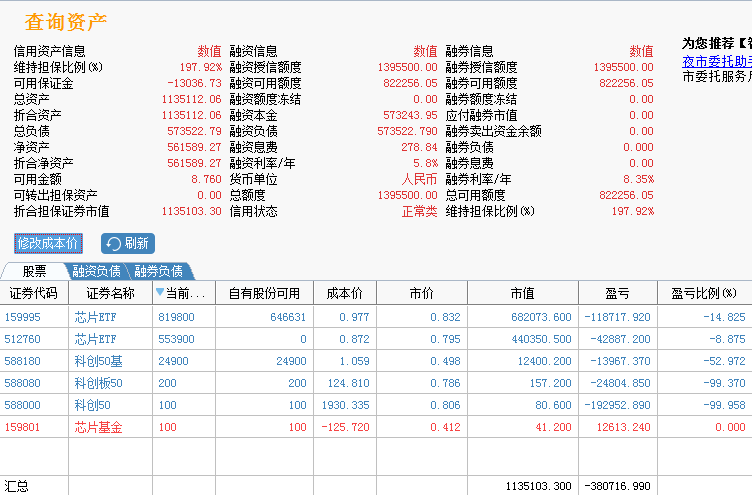Click holding quantity 553900

point(176,339)
